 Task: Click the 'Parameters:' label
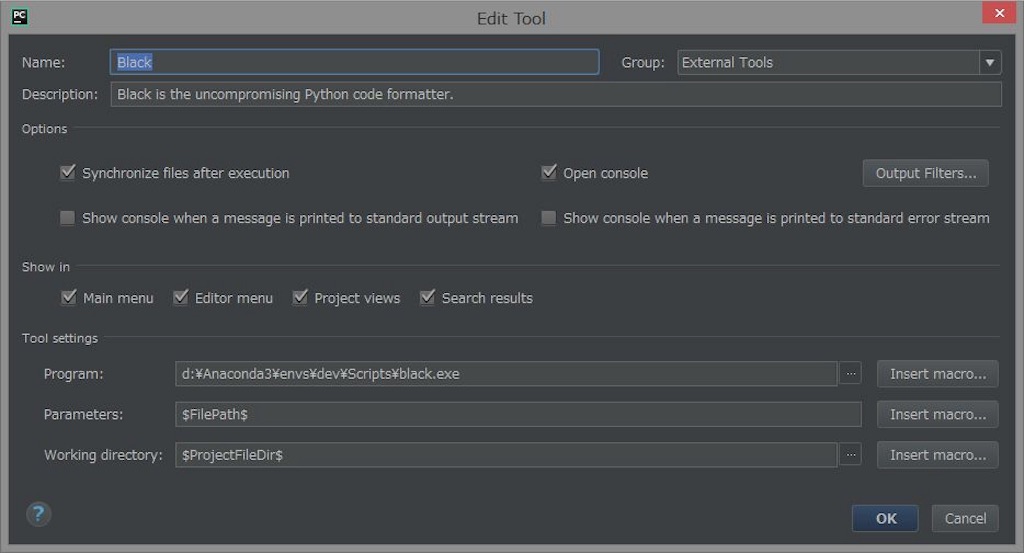(x=83, y=415)
